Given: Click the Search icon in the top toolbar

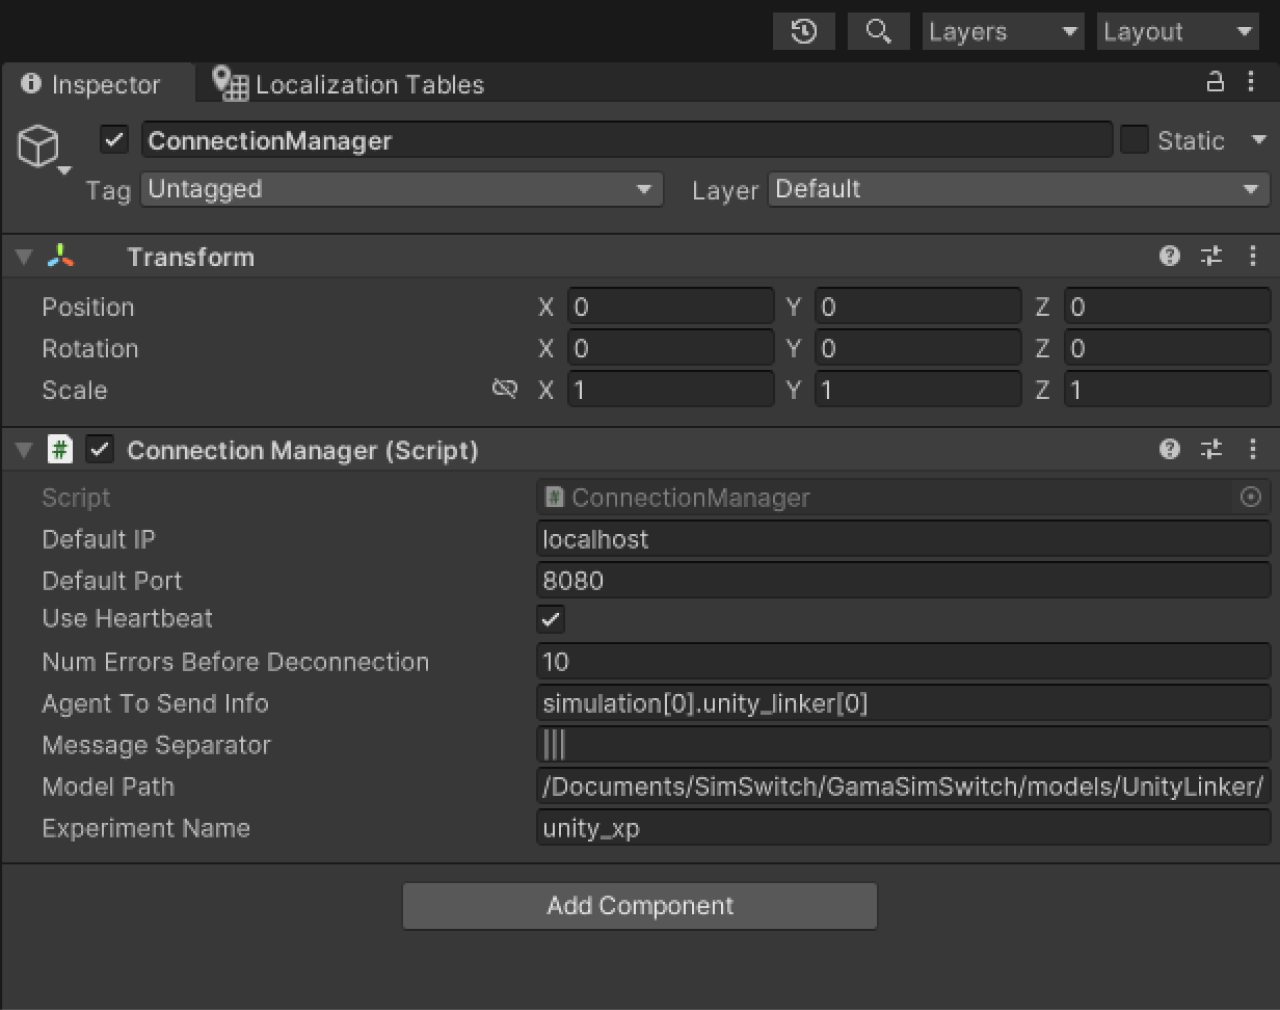Looking at the screenshot, I should click(878, 31).
